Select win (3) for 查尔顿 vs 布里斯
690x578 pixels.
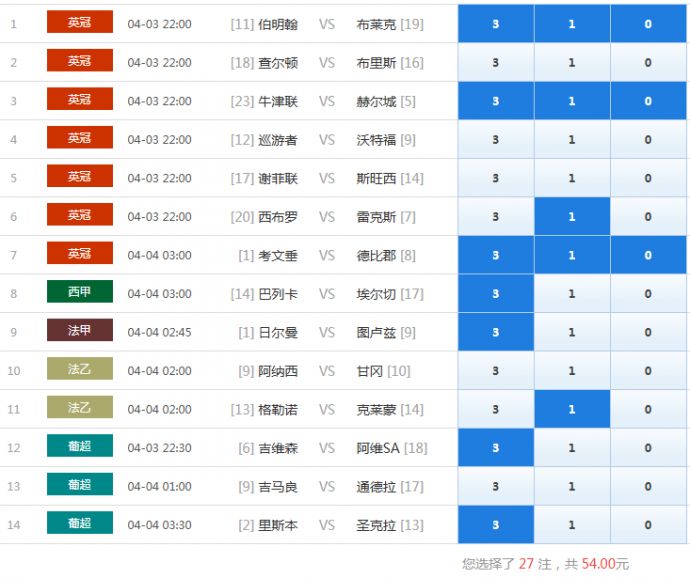[496, 62]
